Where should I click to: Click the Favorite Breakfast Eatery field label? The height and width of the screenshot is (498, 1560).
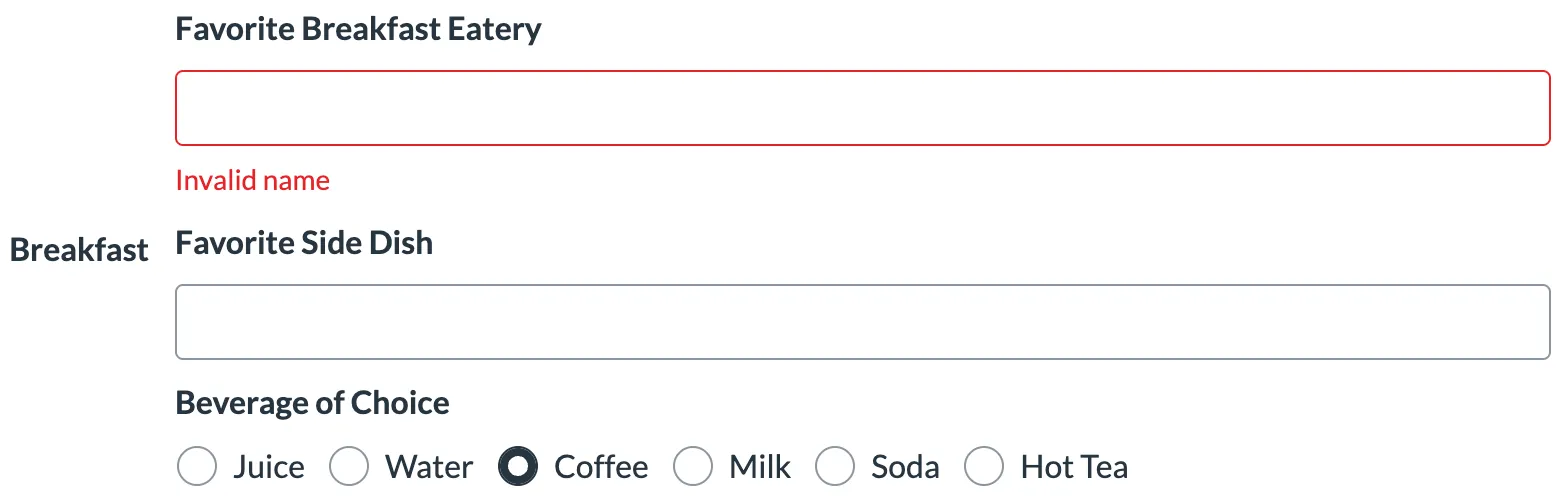pyautogui.click(x=358, y=29)
